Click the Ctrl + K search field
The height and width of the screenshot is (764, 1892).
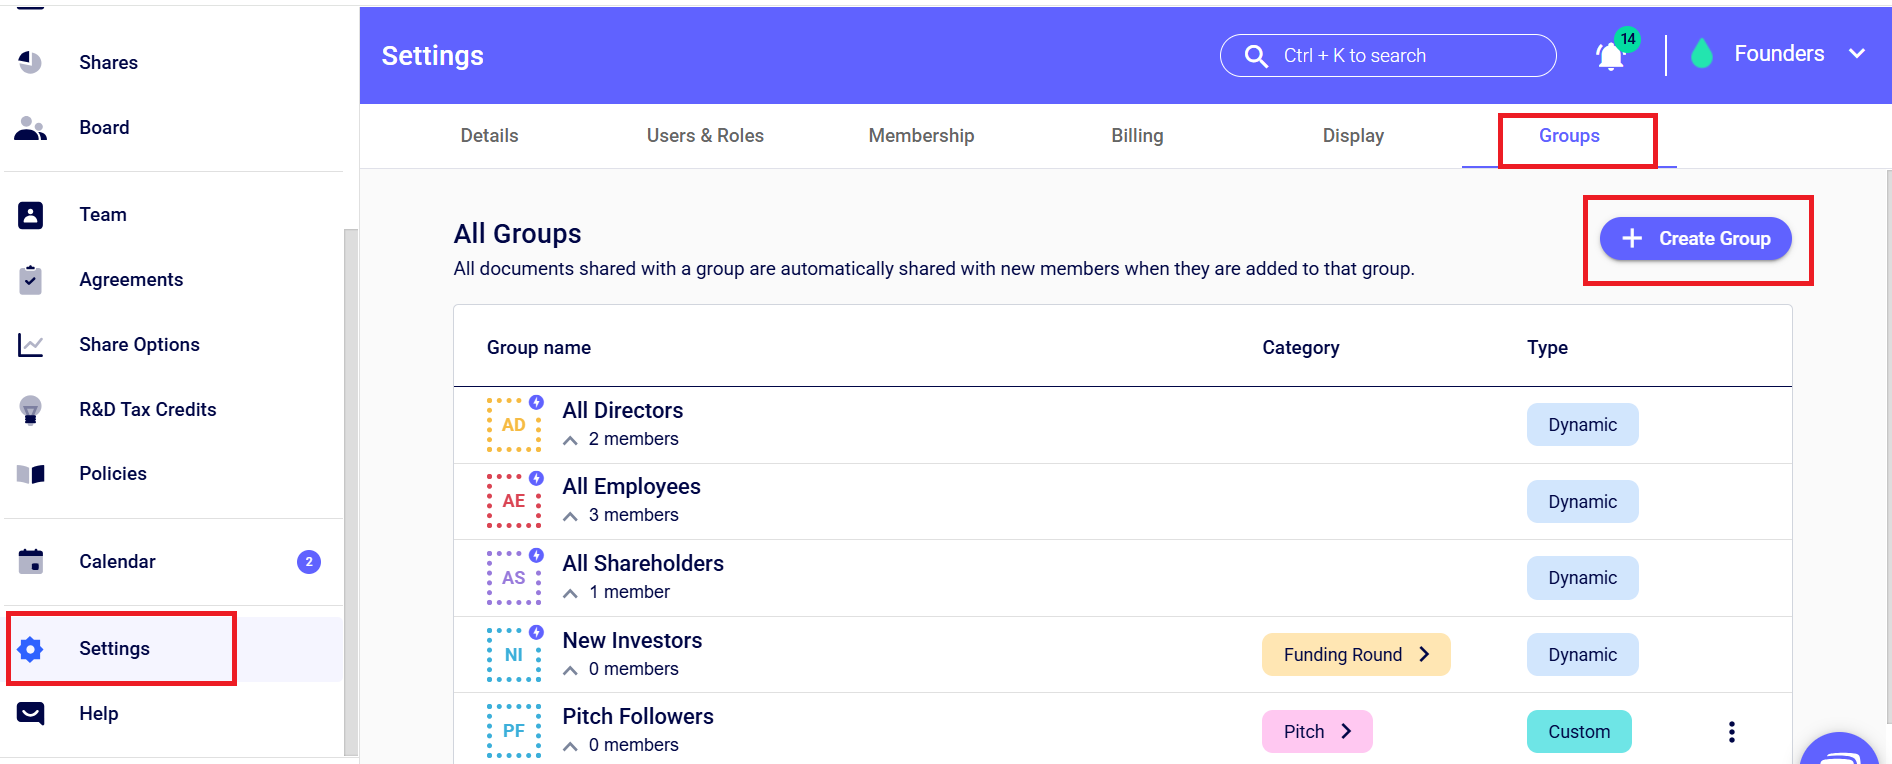tap(1388, 56)
